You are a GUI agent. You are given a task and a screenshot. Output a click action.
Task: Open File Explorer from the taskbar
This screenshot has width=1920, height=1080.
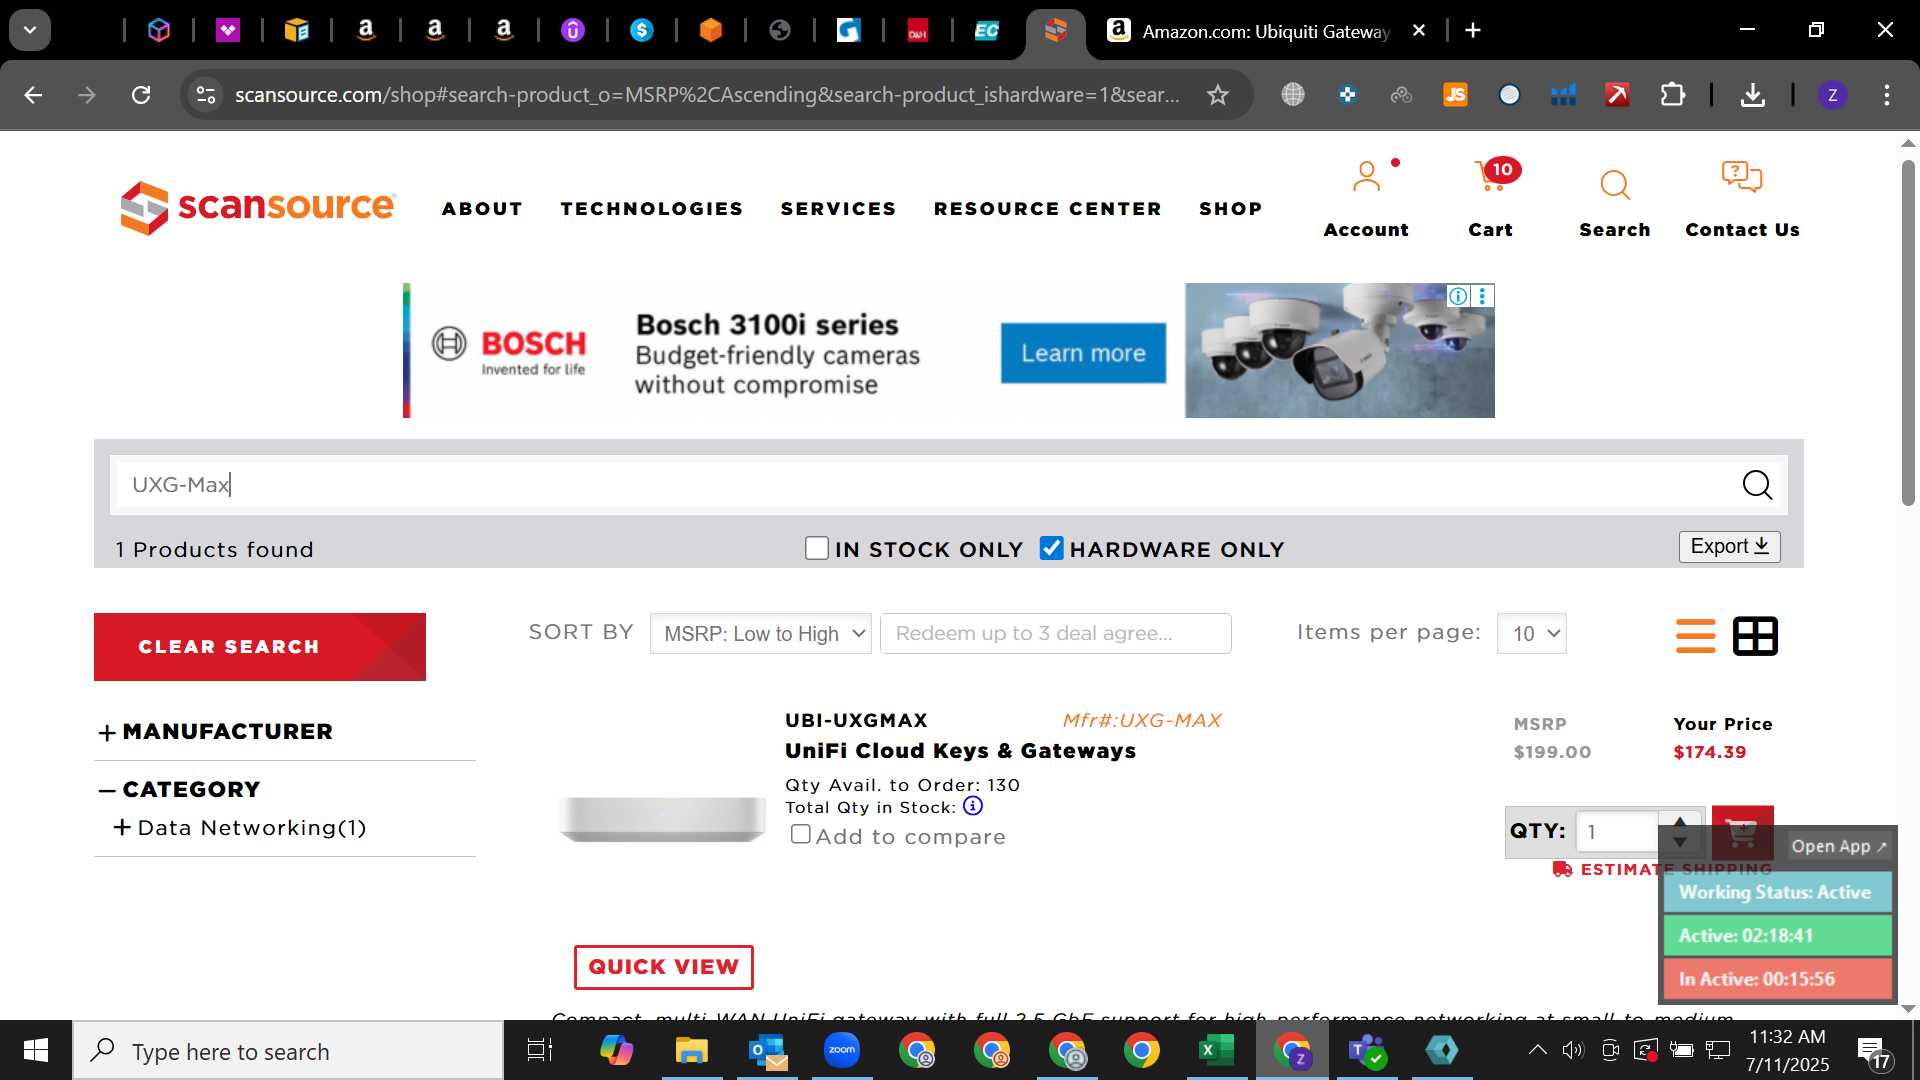tap(692, 1050)
